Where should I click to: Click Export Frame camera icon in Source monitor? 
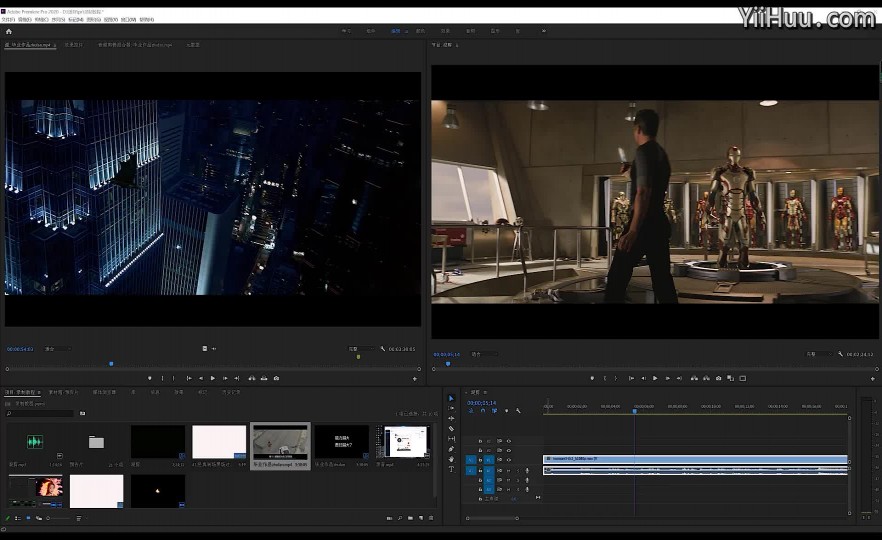276,379
